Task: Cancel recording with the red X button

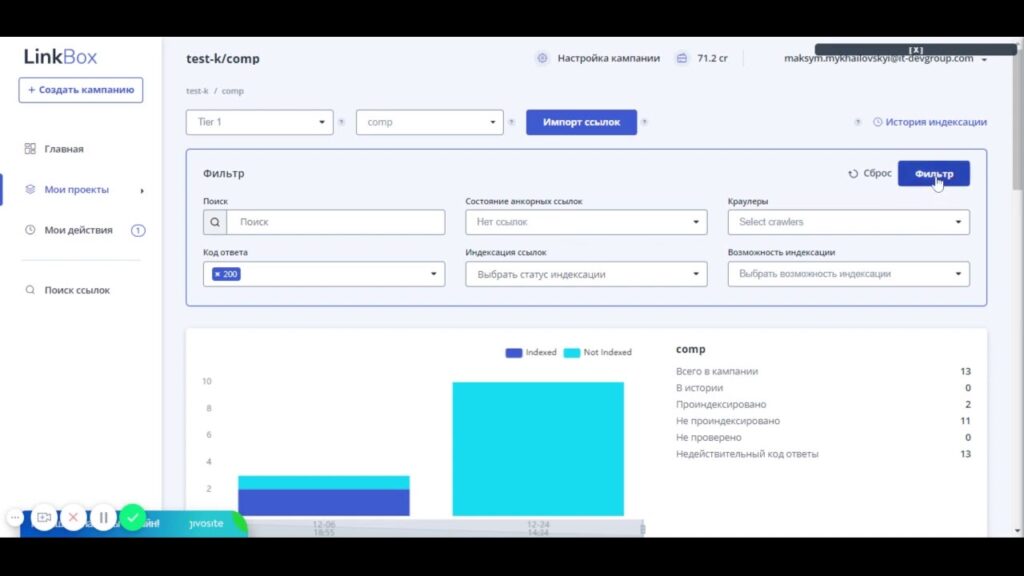Action: point(73,518)
